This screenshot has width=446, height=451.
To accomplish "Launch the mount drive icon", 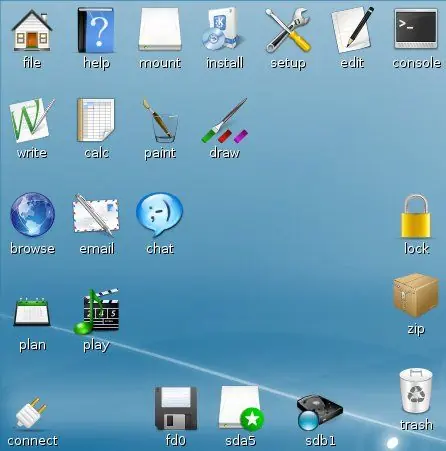I will tap(160, 29).
